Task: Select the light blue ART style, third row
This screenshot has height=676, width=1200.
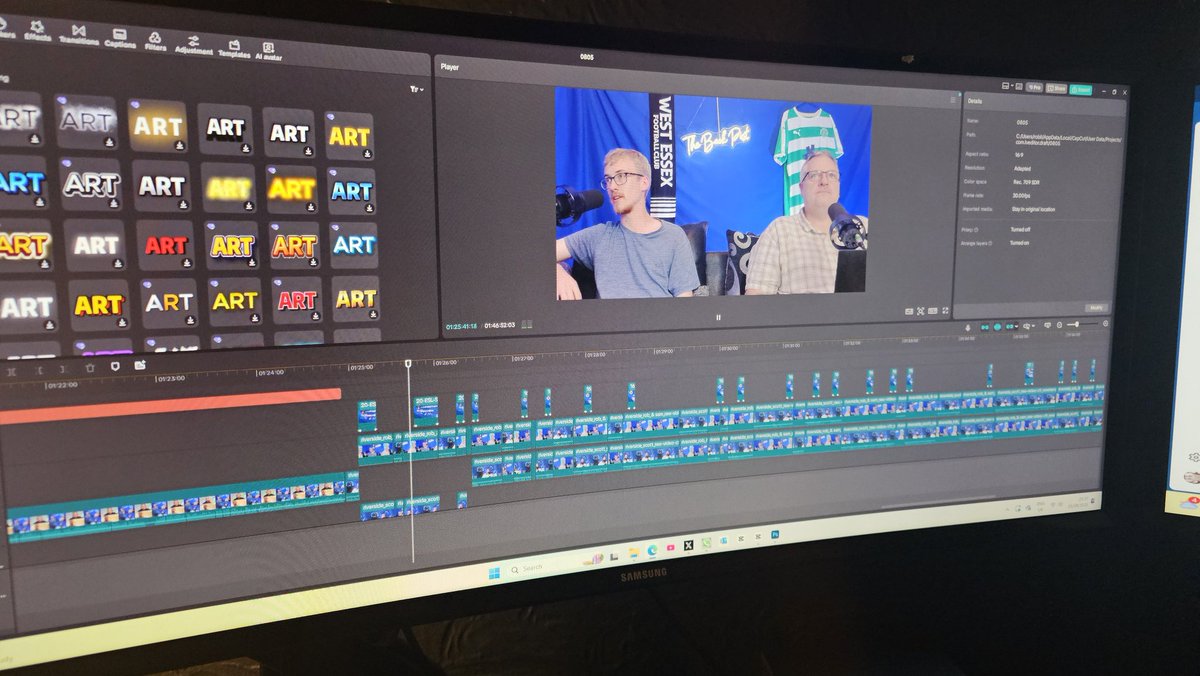Action: (x=353, y=244)
